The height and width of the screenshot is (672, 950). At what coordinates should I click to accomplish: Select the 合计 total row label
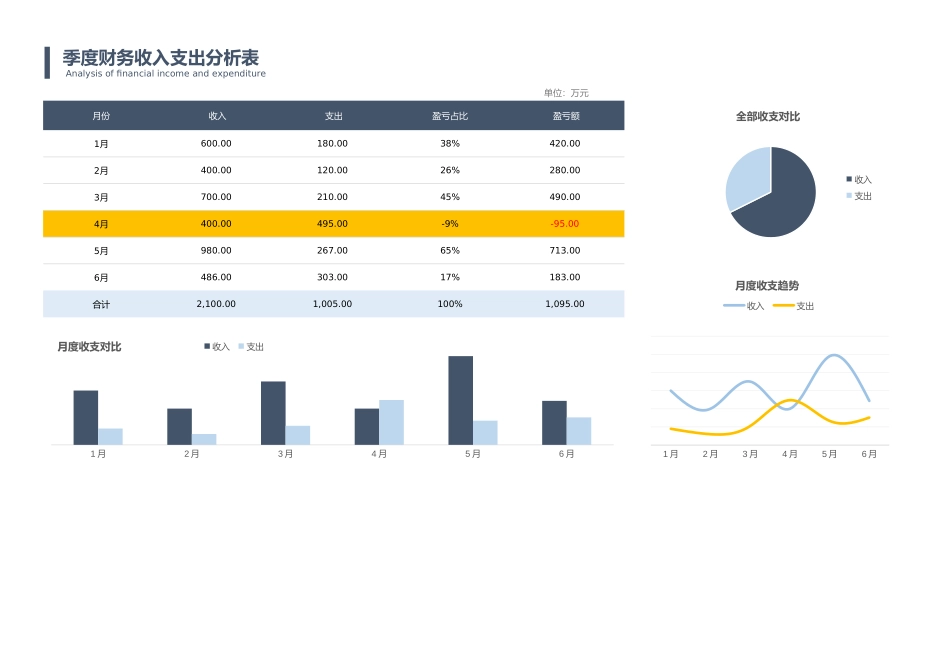point(101,304)
